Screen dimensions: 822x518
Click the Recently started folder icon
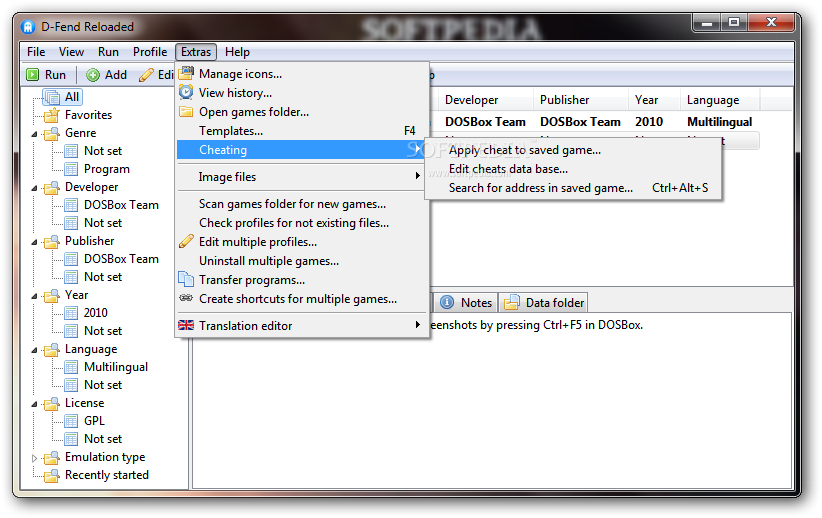(x=51, y=475)
